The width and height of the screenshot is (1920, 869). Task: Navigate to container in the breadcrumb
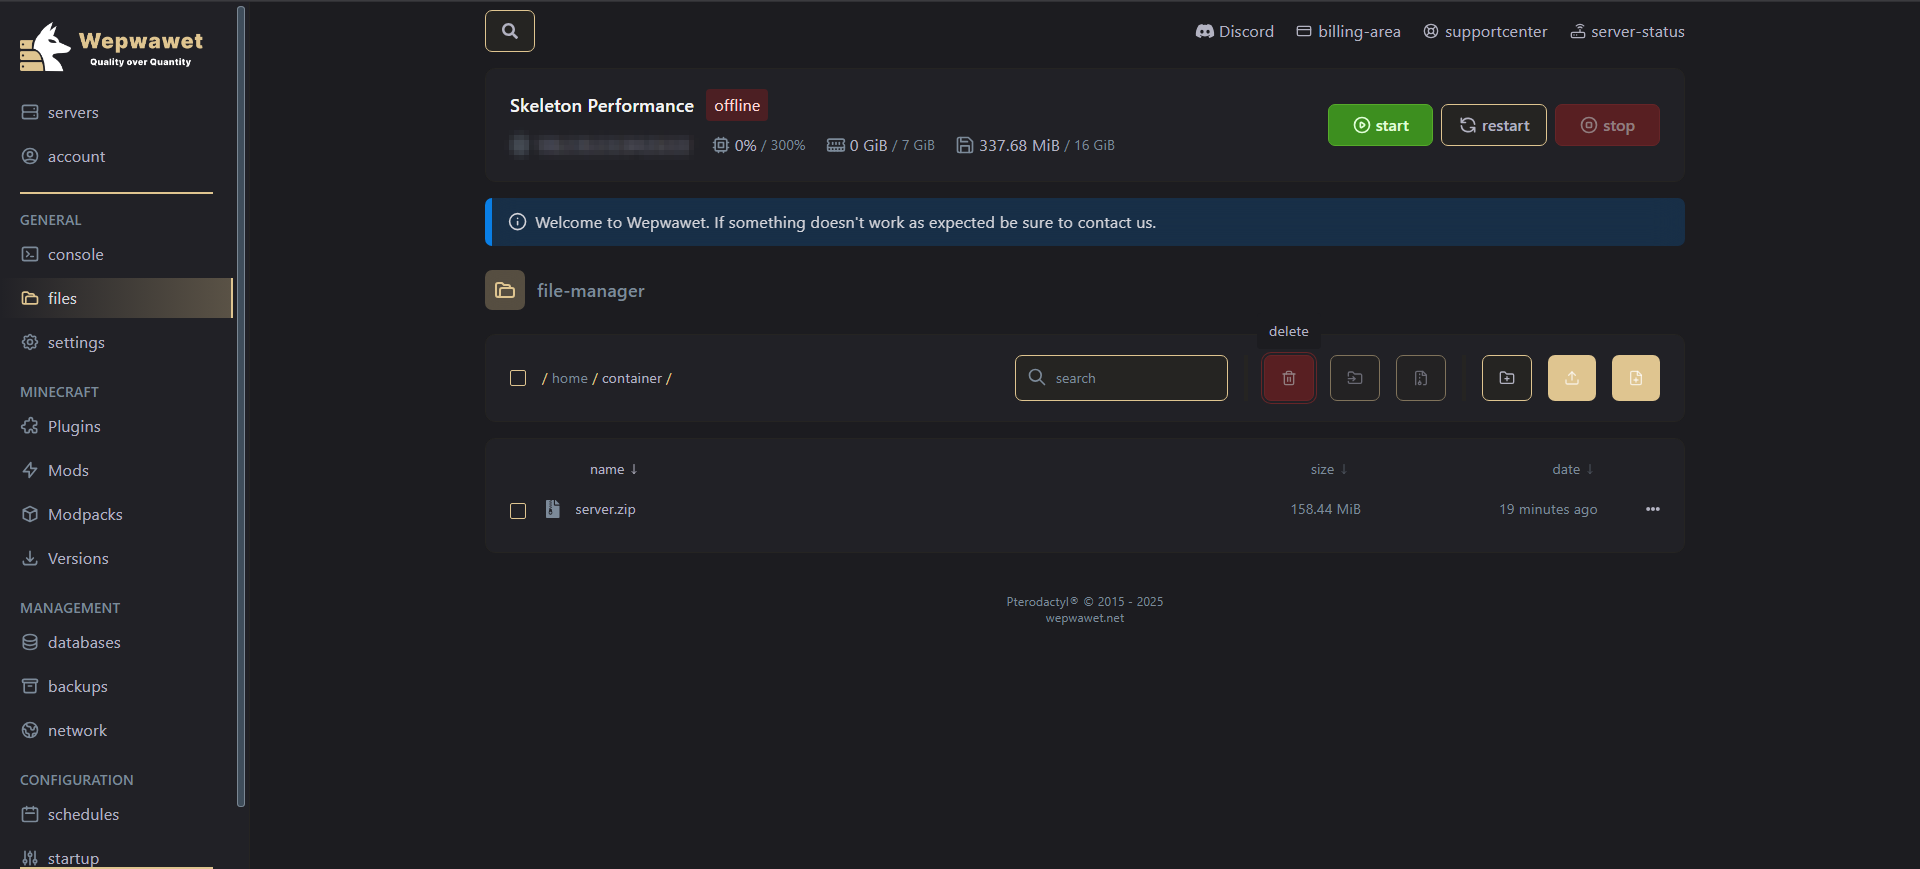632,378
